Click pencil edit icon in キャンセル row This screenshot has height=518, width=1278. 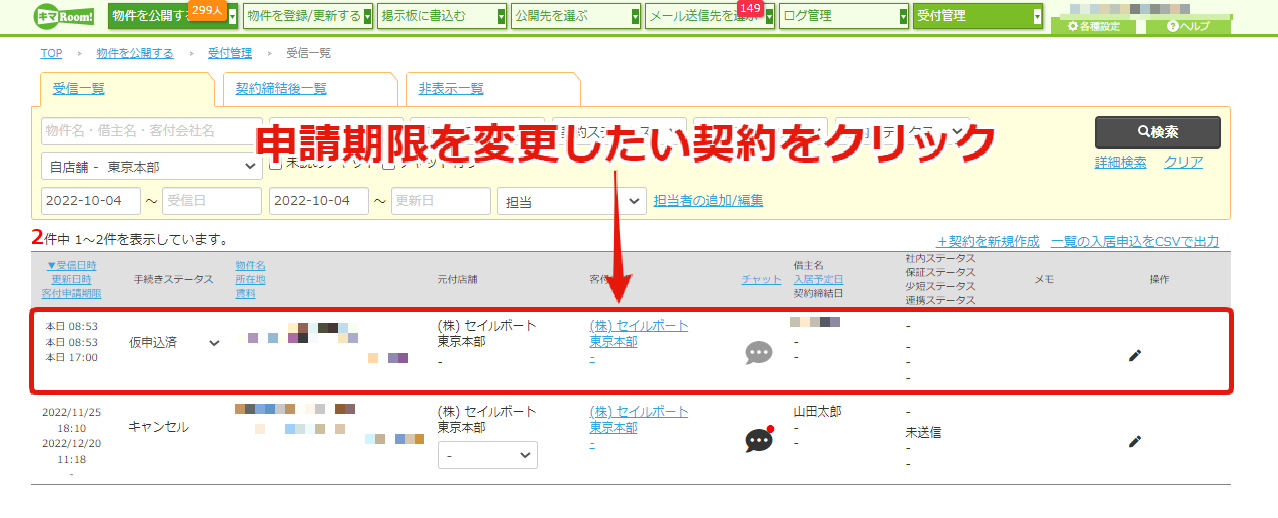[1135, 441]
